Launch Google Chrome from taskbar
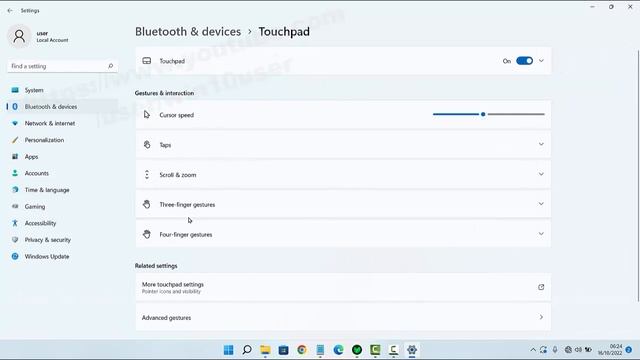 302,350
